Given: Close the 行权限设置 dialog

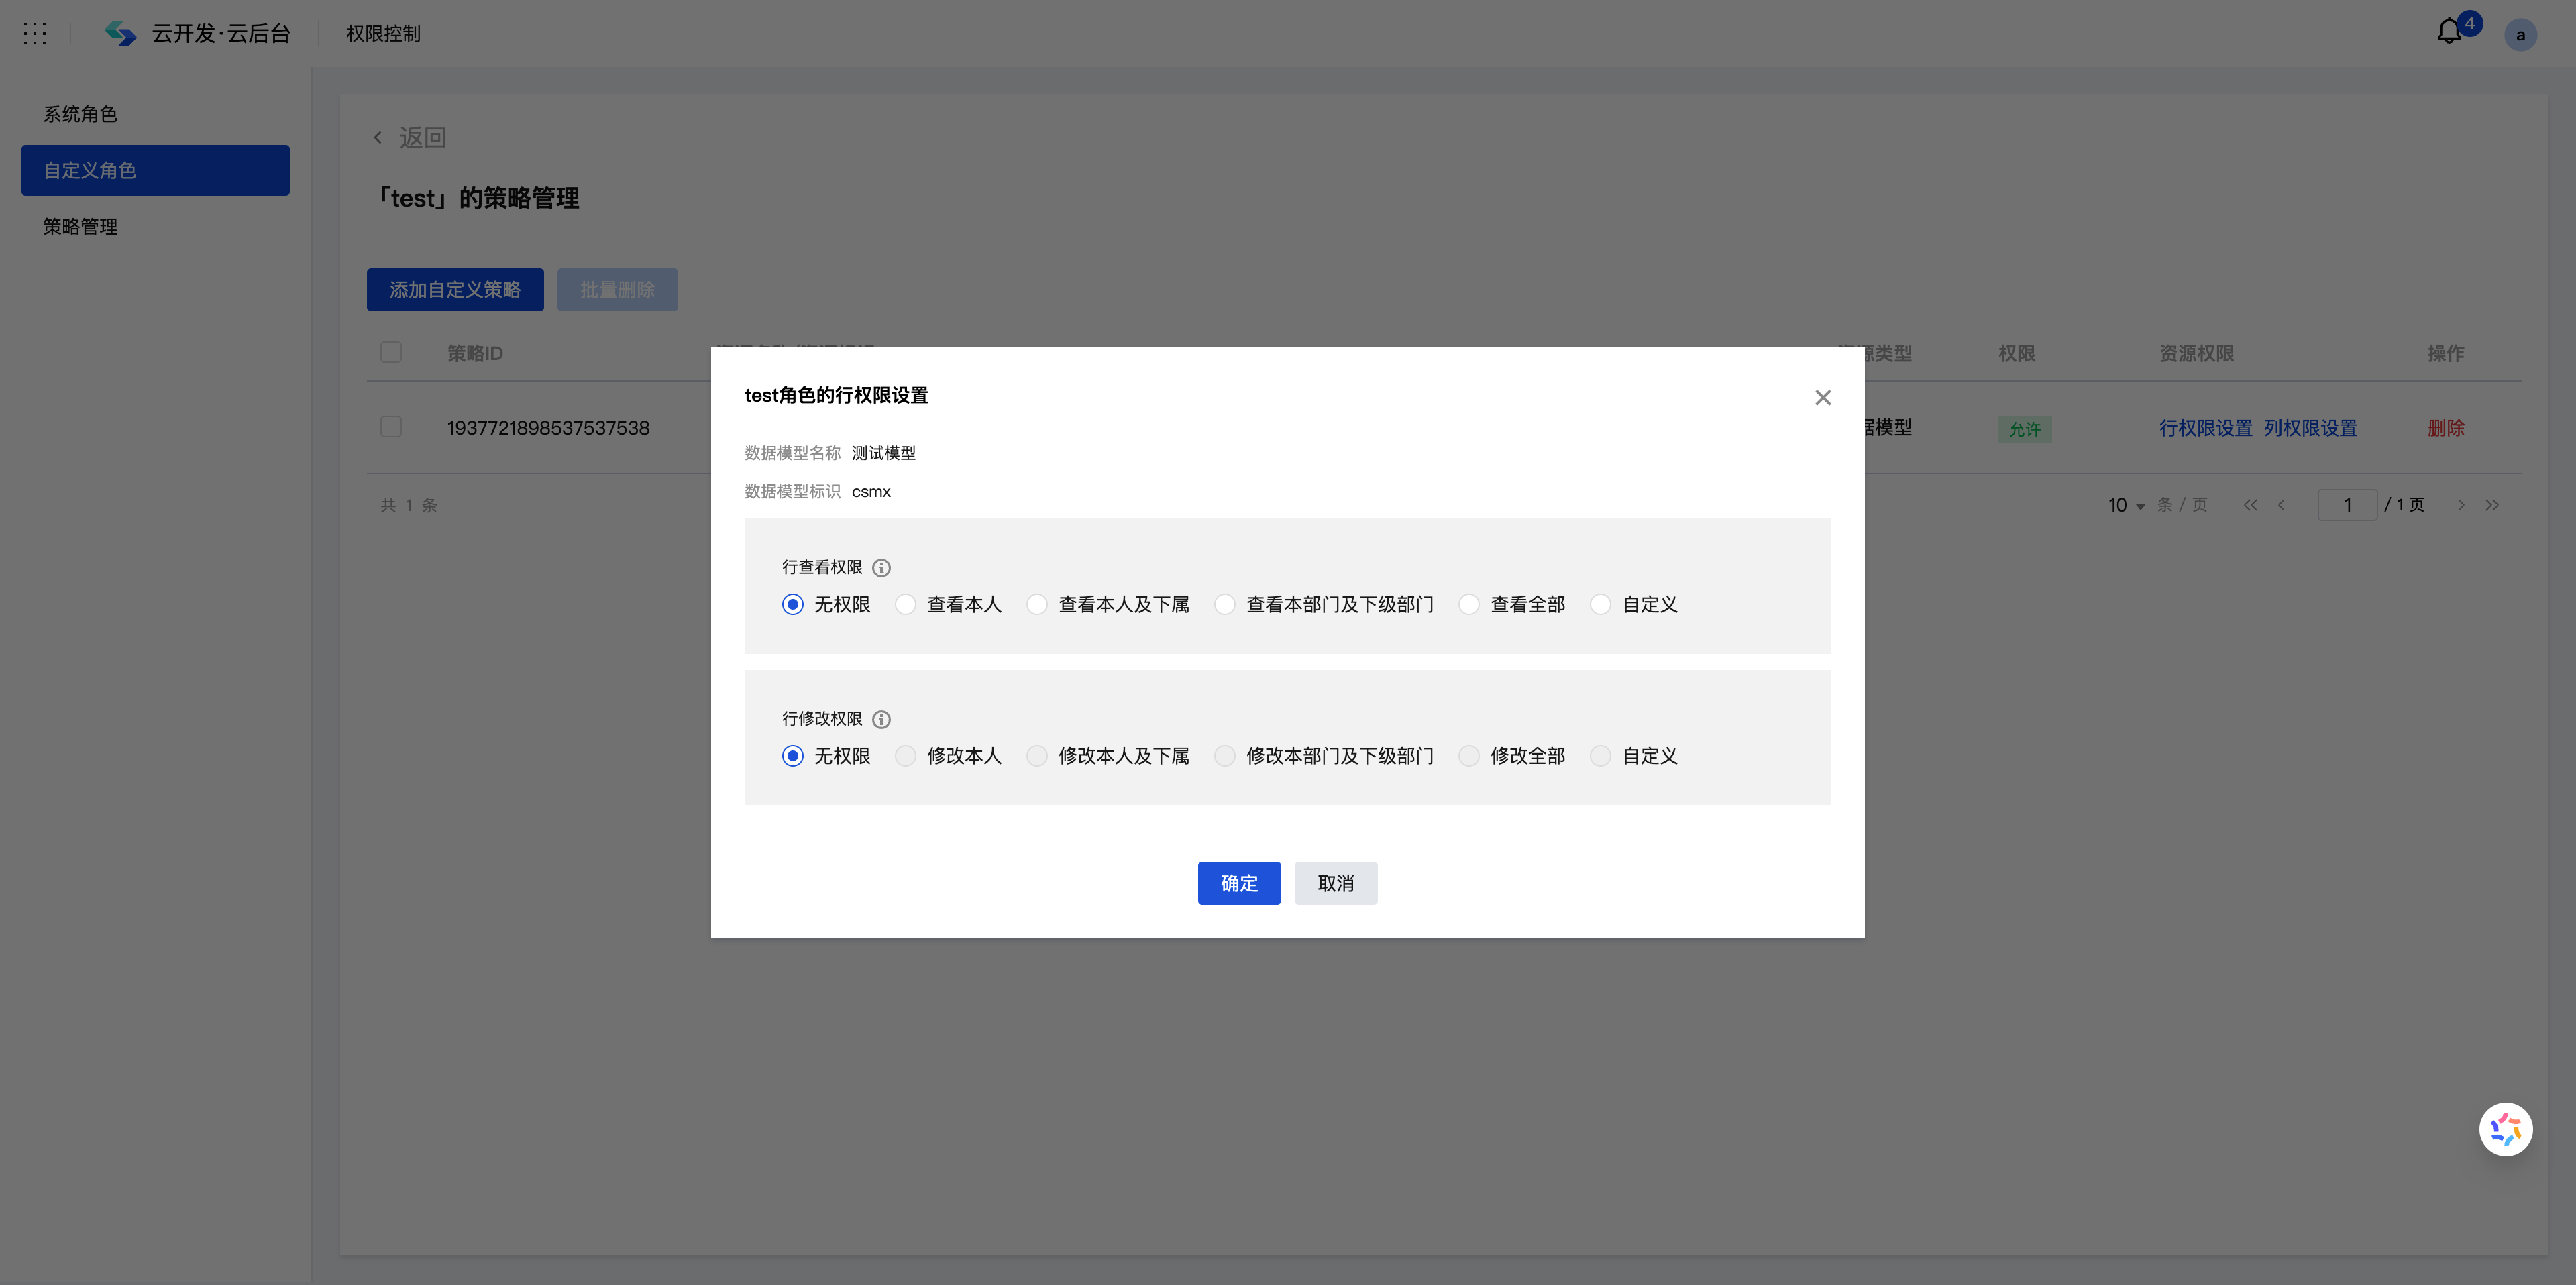Looking at the screenshot, I should 1822,397.
